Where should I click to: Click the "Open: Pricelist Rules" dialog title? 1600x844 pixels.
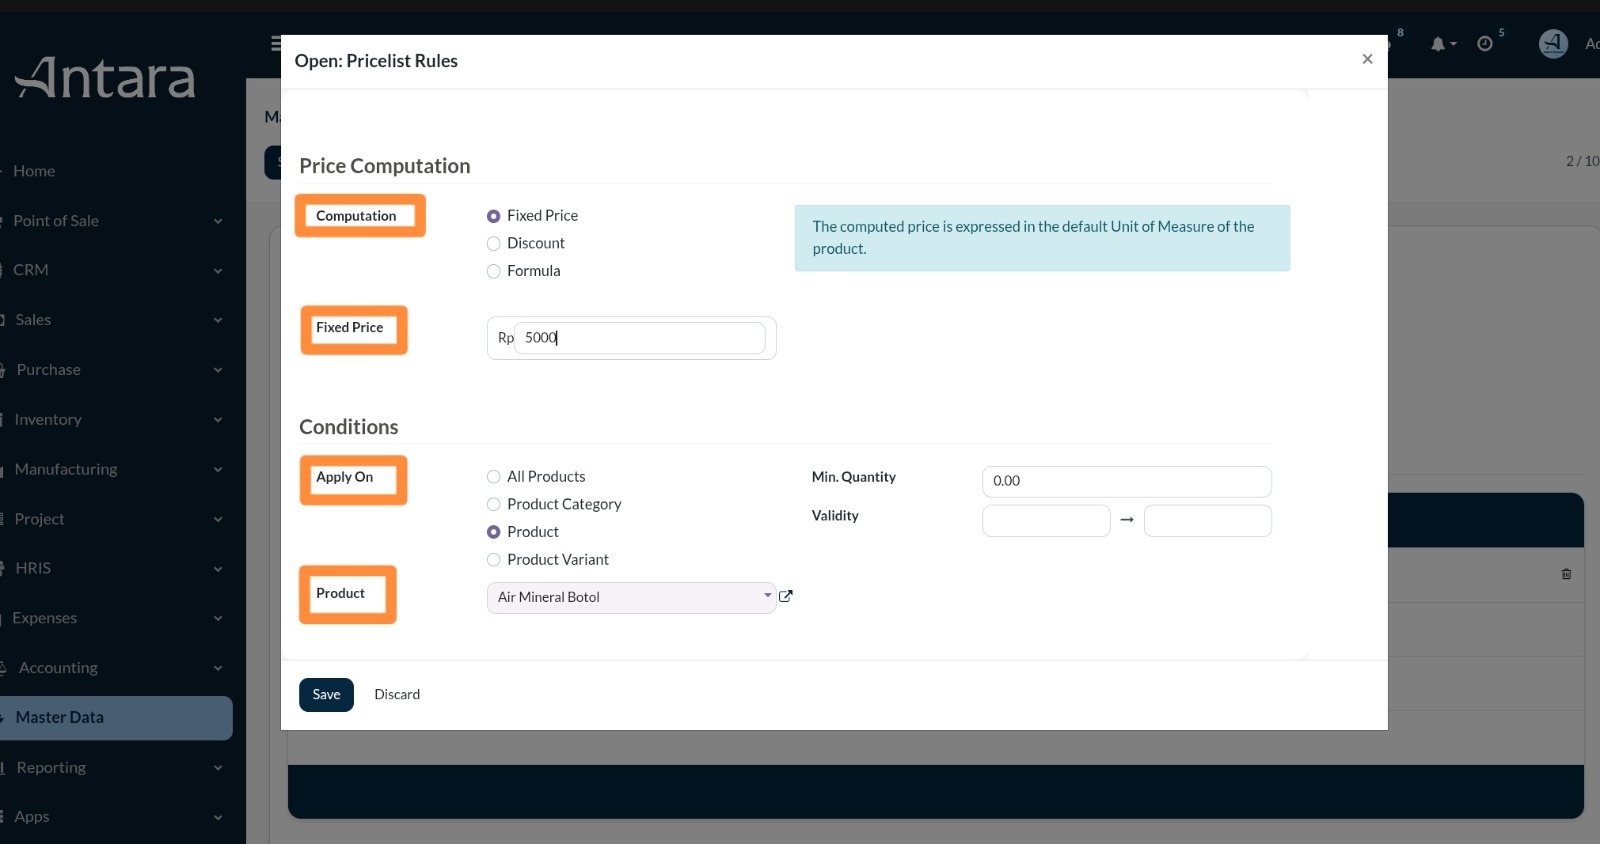(376, 61)
